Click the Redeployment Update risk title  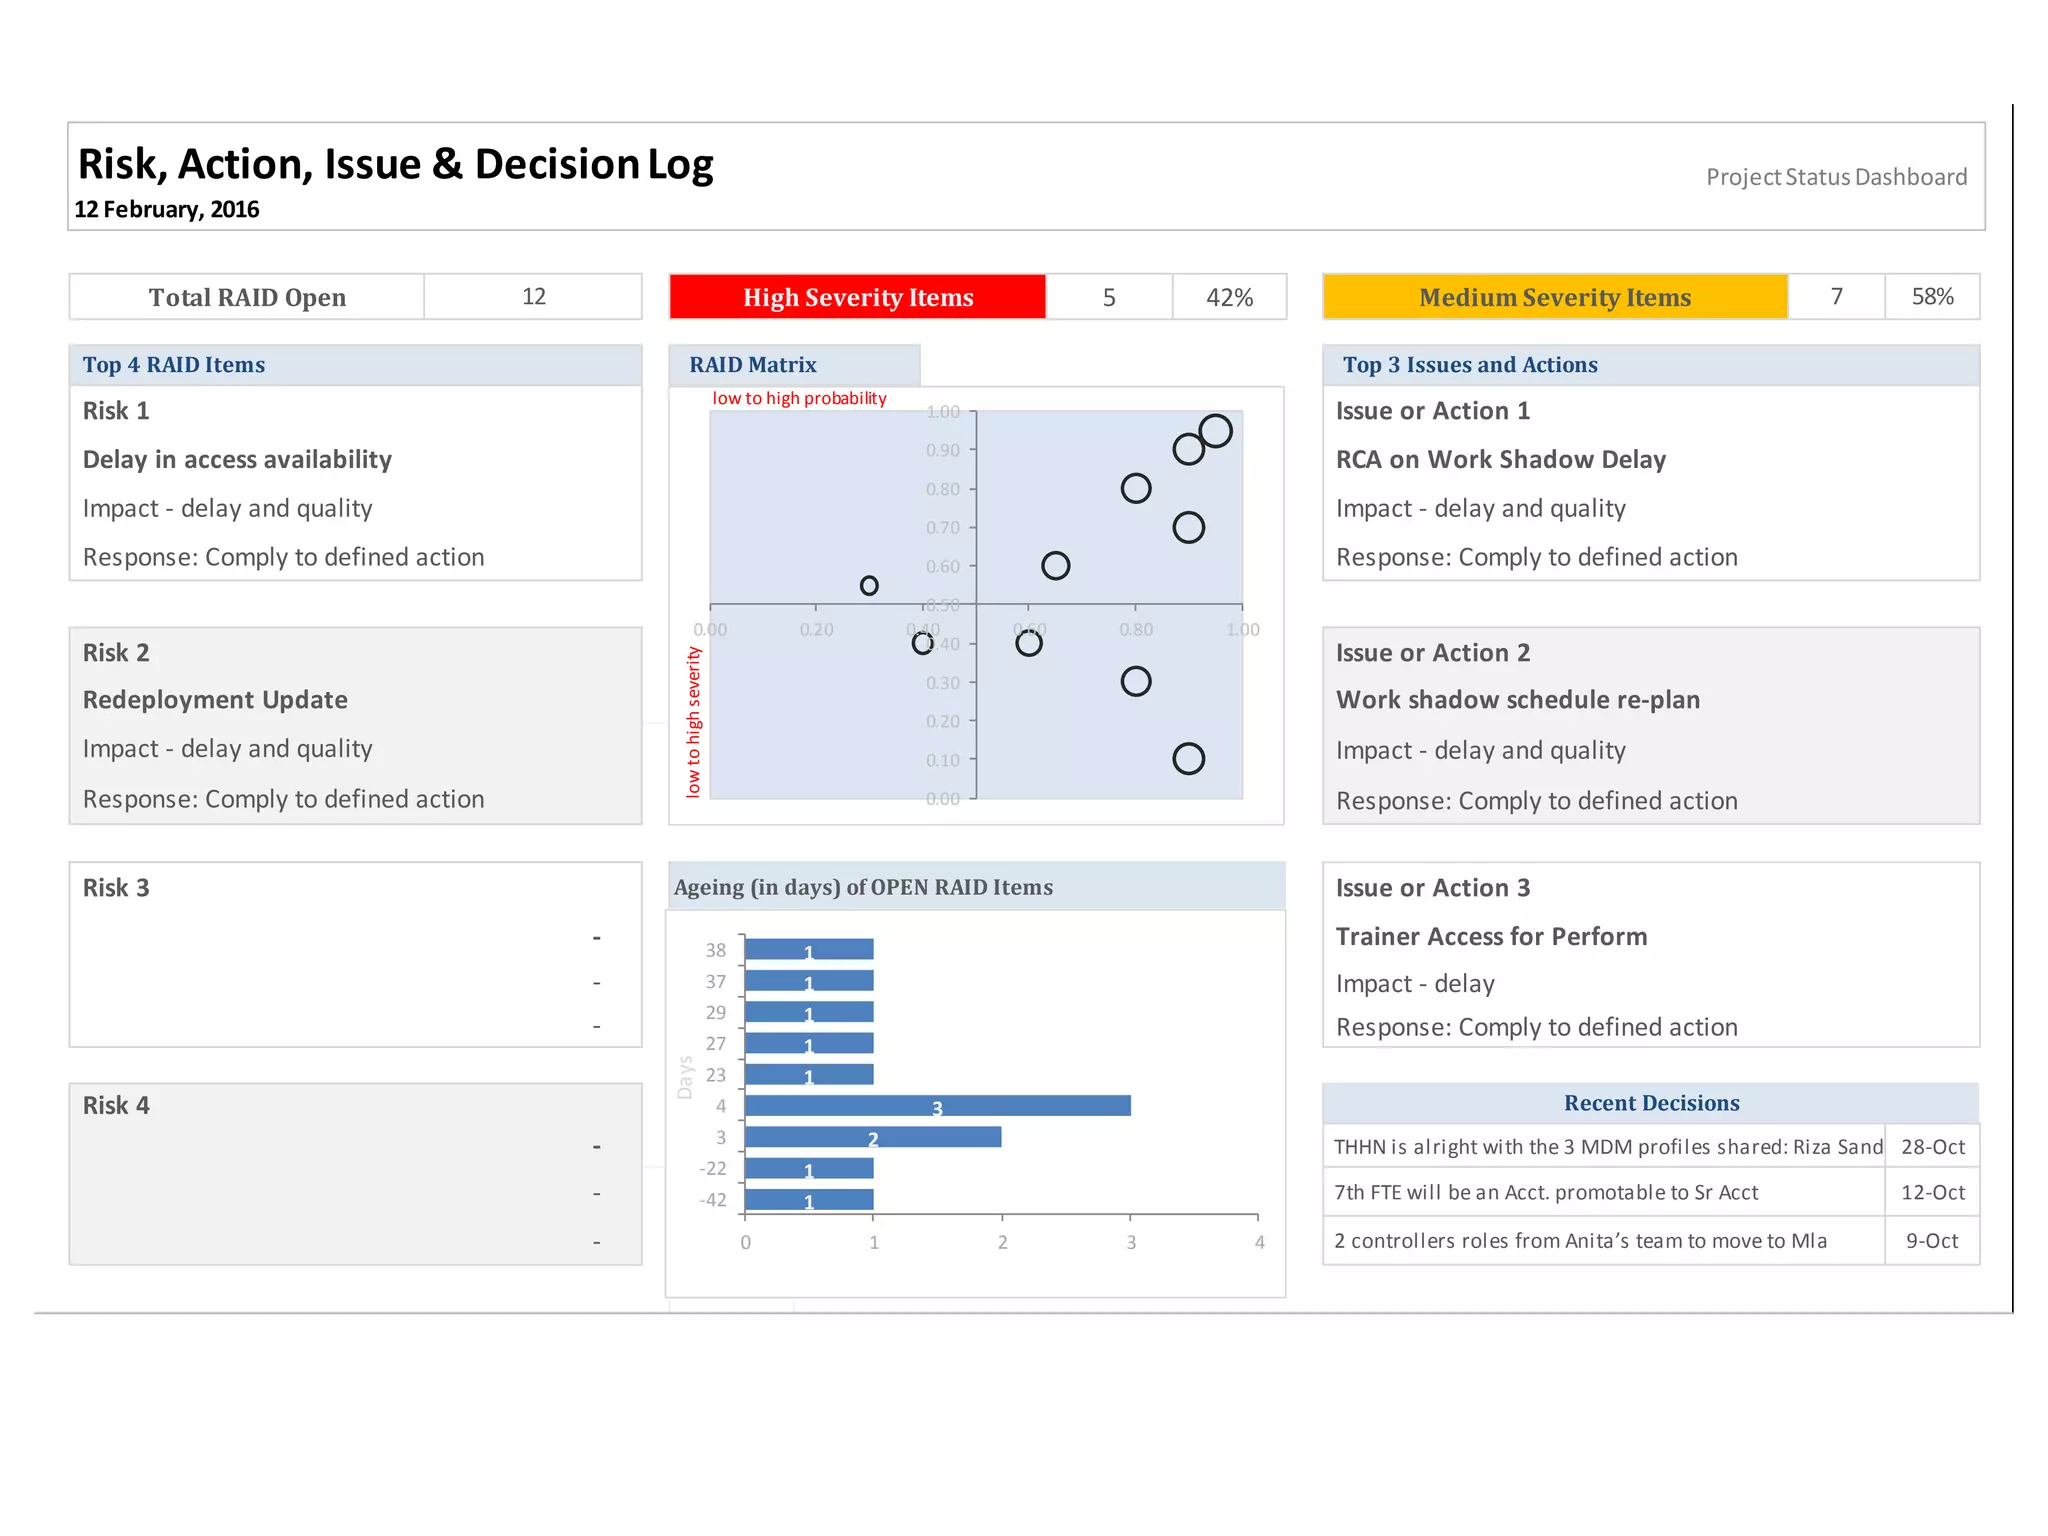[215, 700]
